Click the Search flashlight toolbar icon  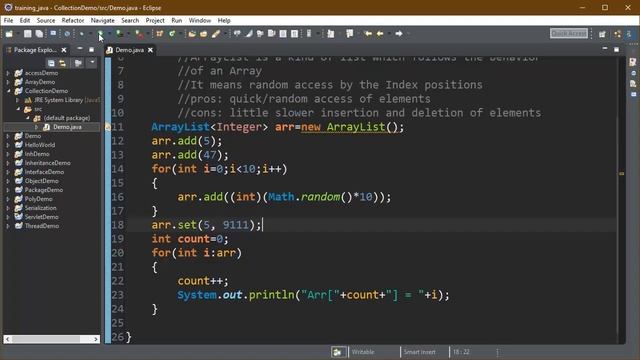point(216,34)
